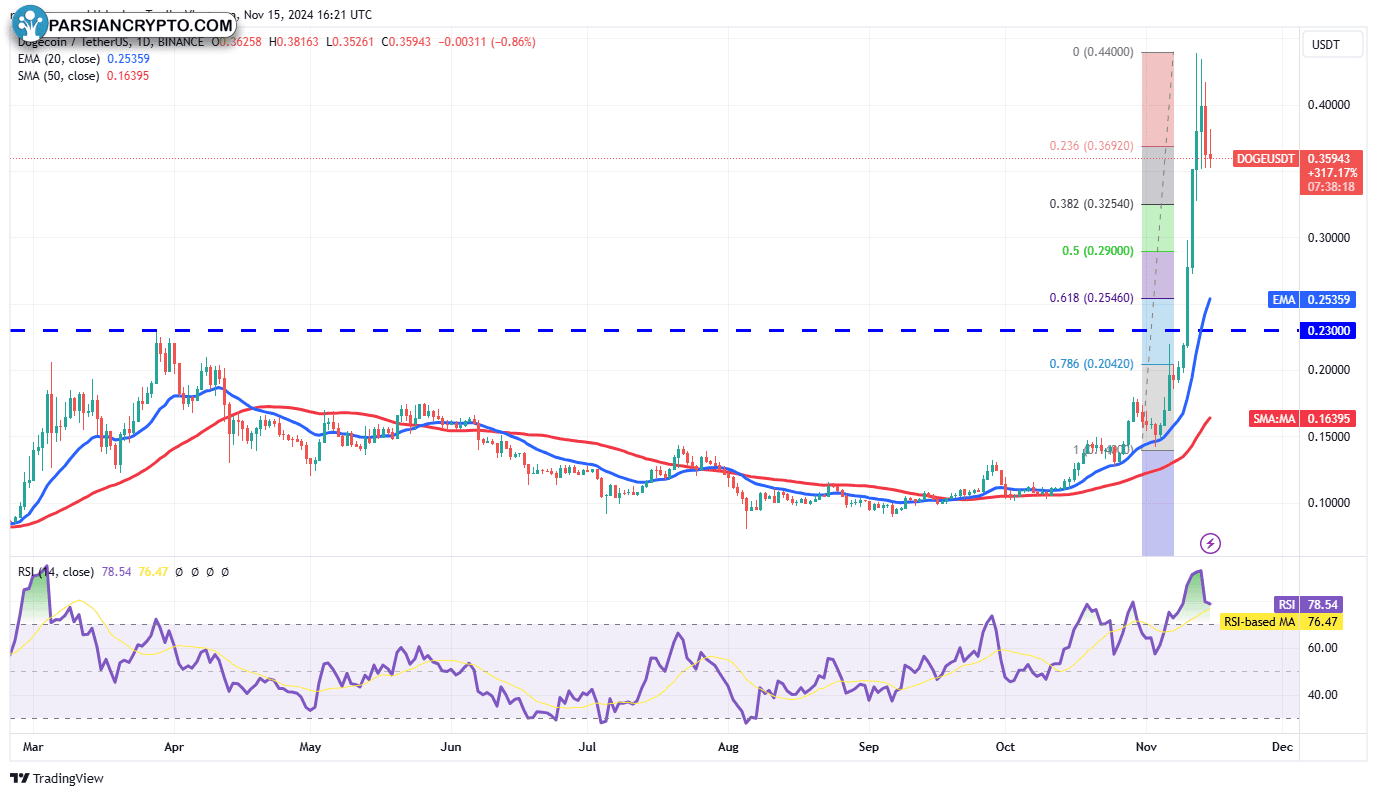Select the Fibonacci 0.5 (0.29000) level label
This screenshot has height=796, width=1377.
(1098, 251)
